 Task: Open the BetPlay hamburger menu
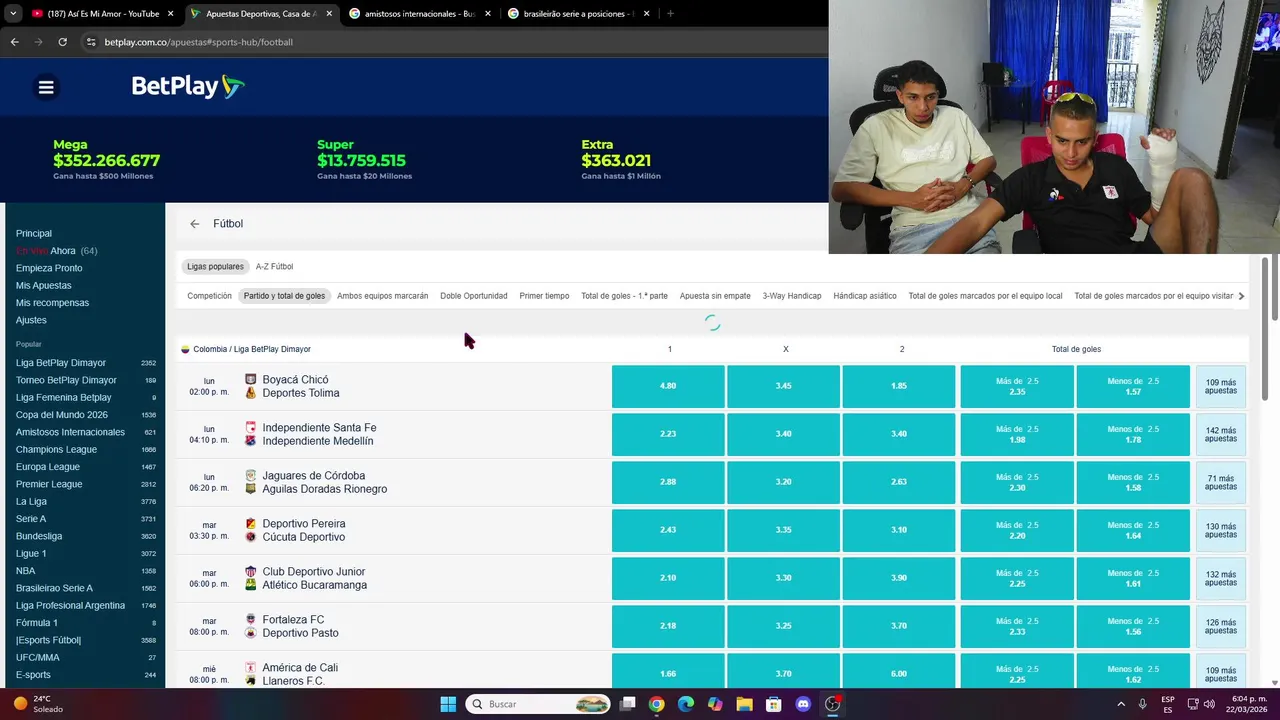tap(46, 87)
